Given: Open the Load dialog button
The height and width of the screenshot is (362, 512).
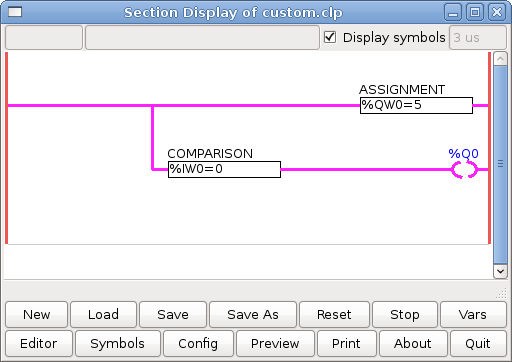Looking at the screenshot, I should pos(103,314).
